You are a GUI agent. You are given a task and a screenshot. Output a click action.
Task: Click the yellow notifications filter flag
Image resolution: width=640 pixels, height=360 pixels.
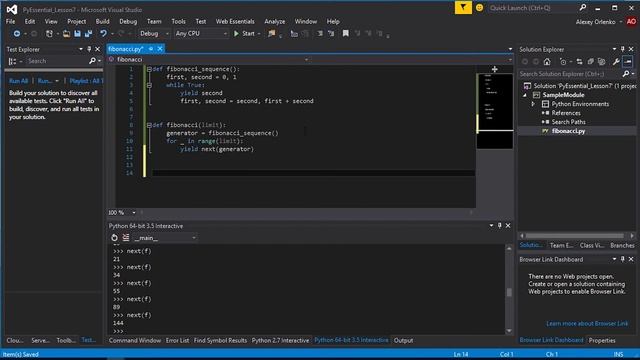[463, 7]
